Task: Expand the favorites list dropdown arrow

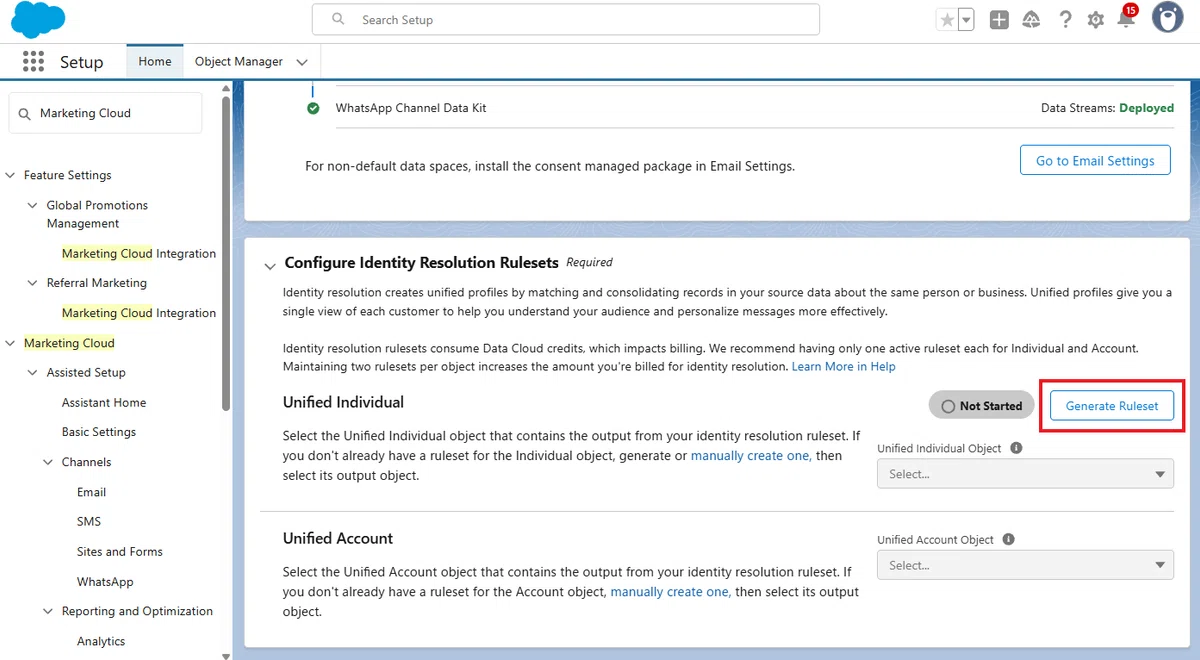Action: pos(966,20)
